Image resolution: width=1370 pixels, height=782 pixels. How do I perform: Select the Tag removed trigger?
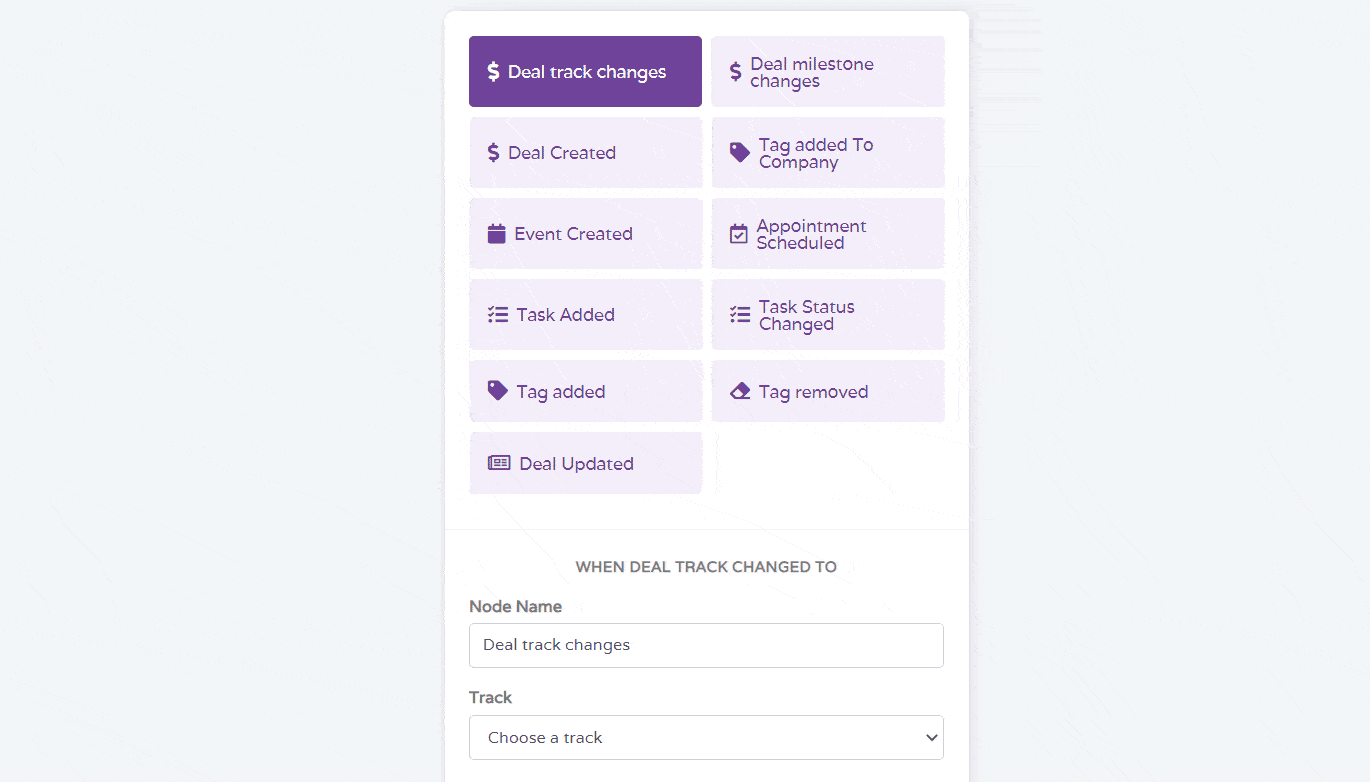point(828,391)
